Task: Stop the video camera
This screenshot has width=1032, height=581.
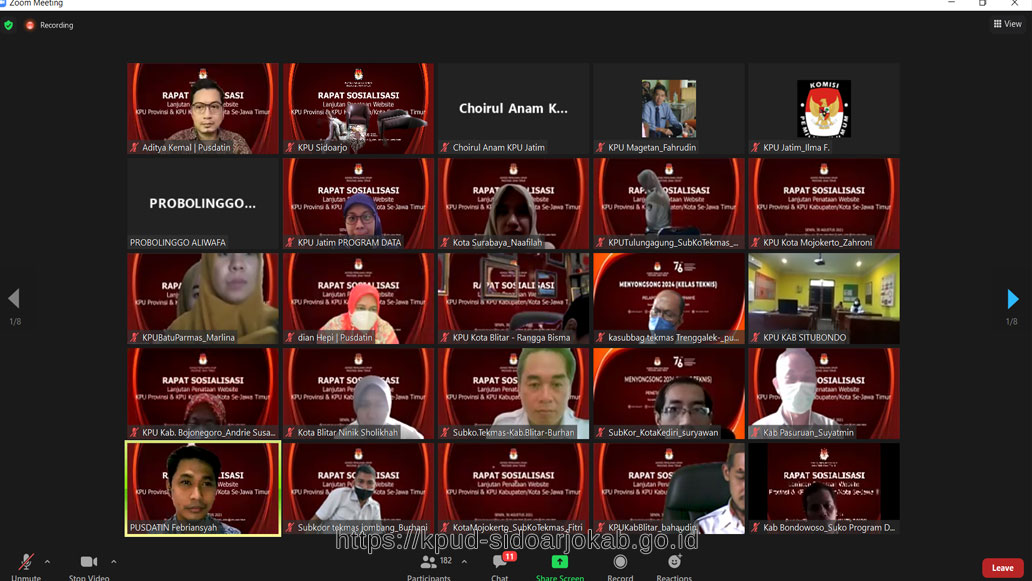Action: pyautogui.click(x=89, y=564)
